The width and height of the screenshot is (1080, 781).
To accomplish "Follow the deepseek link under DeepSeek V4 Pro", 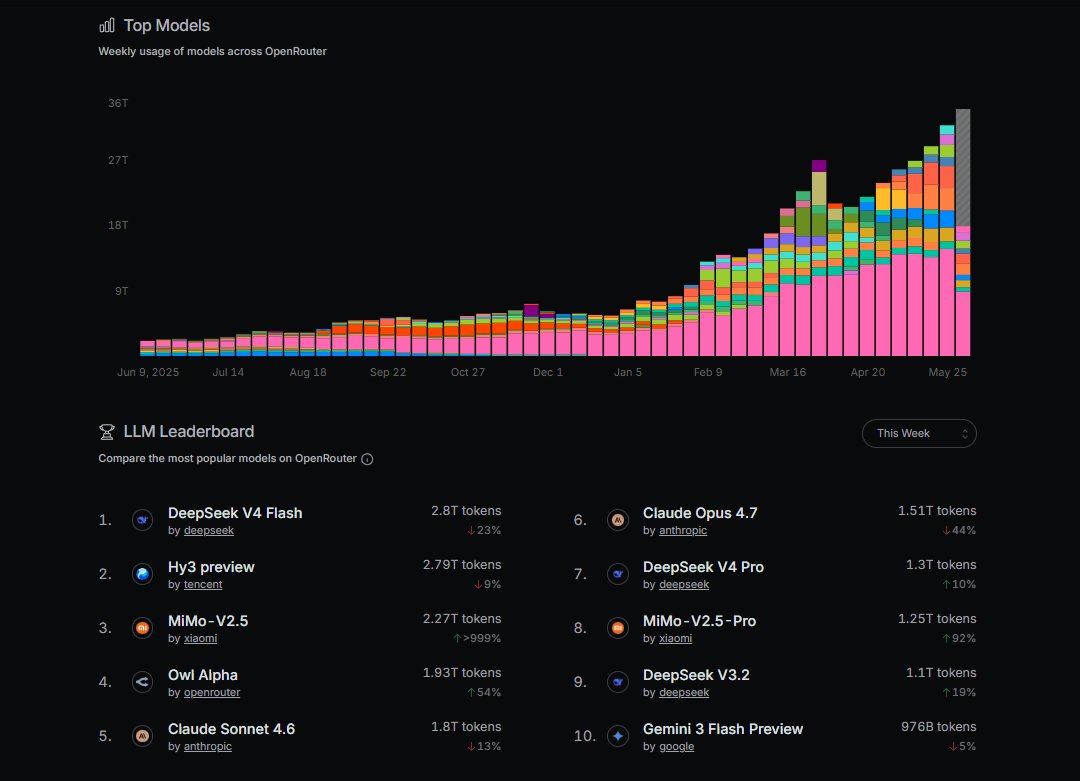I will (684, 585).
